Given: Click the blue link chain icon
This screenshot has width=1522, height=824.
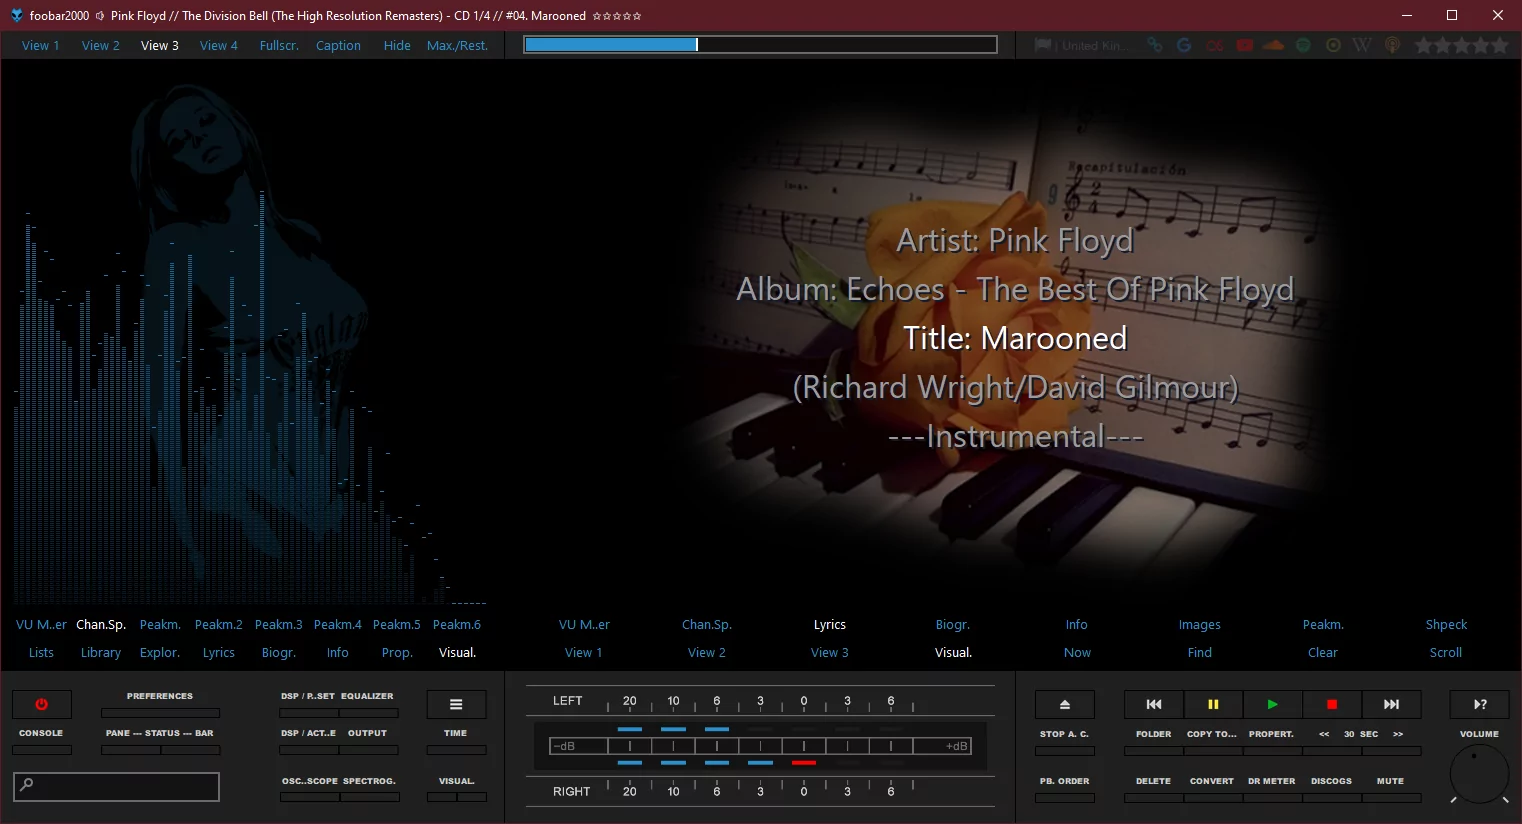Looking at the screenshot, I should click(1155, 45).
